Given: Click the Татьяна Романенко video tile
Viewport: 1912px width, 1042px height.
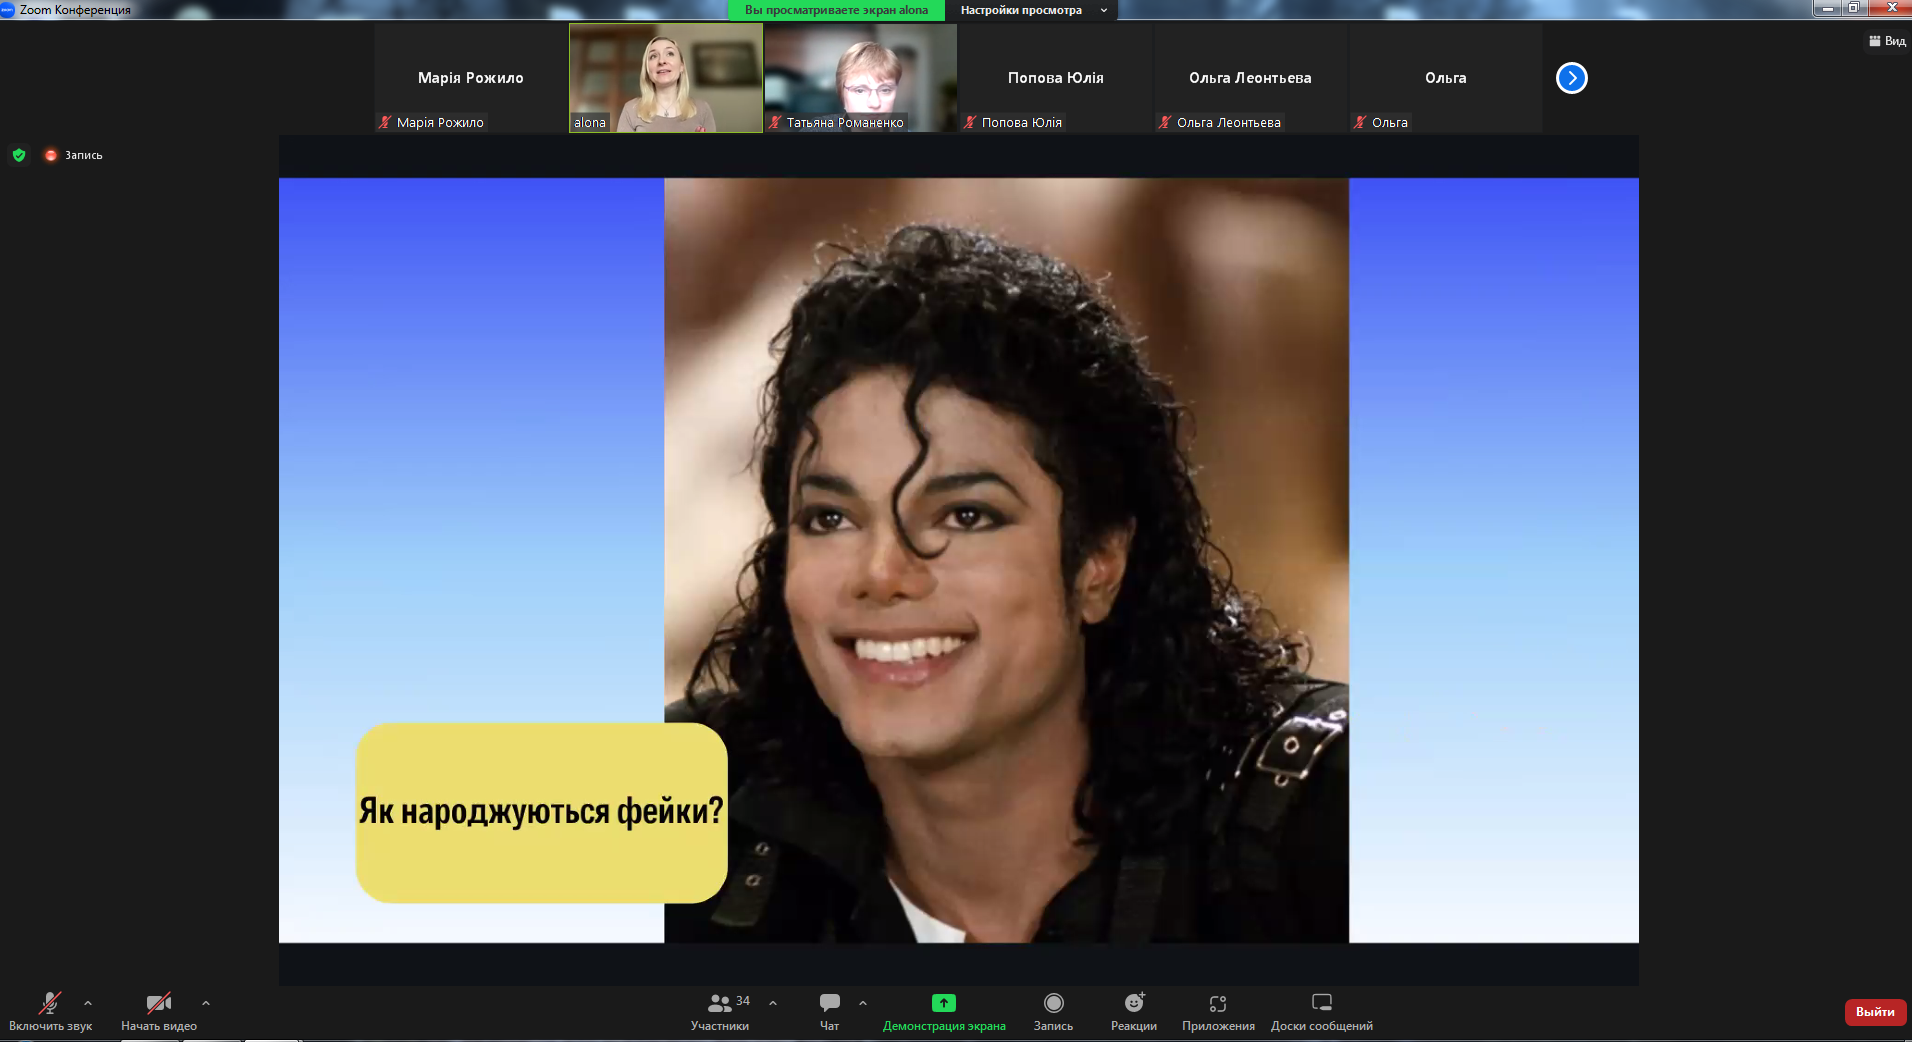Looking at the screenshot, I should [860, 78].
